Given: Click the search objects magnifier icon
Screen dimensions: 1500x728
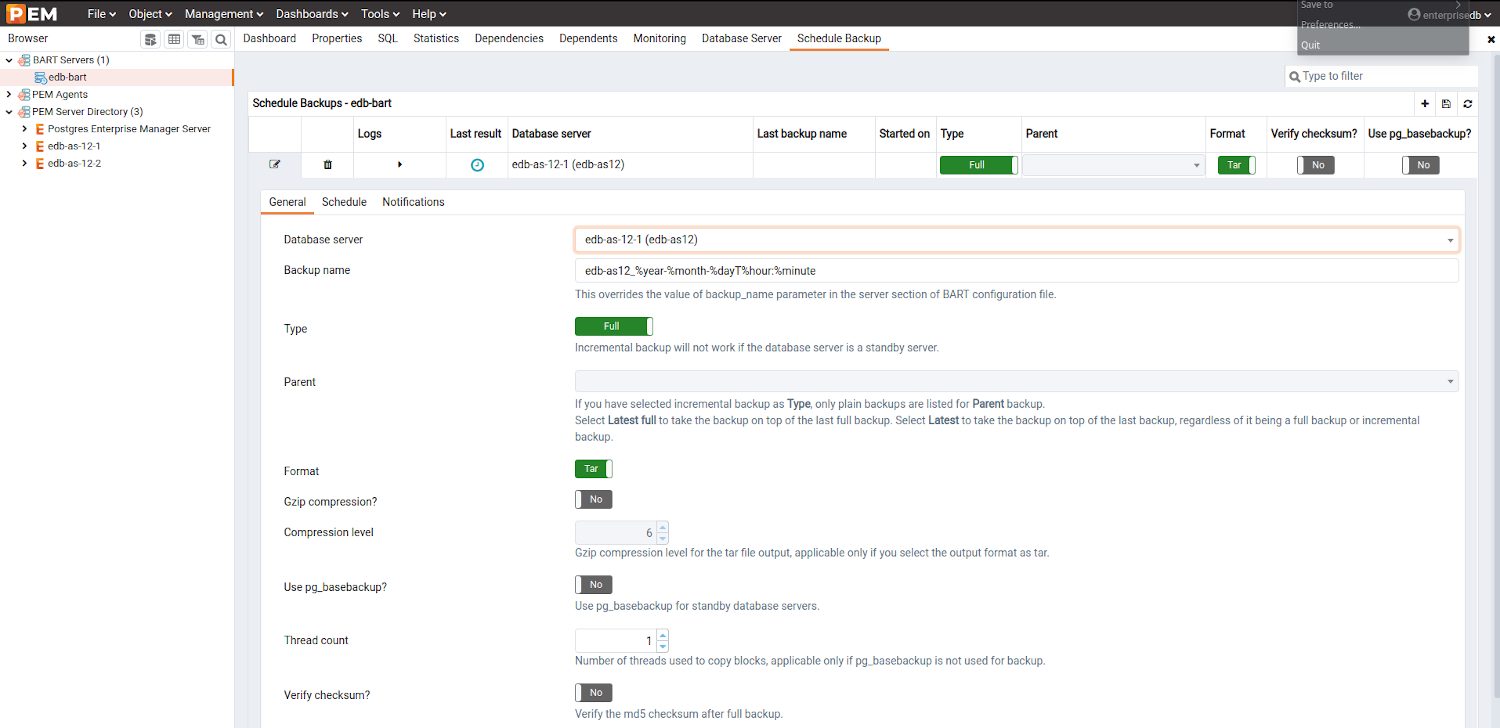Looking at the screenshot, I should click(221, 39).
